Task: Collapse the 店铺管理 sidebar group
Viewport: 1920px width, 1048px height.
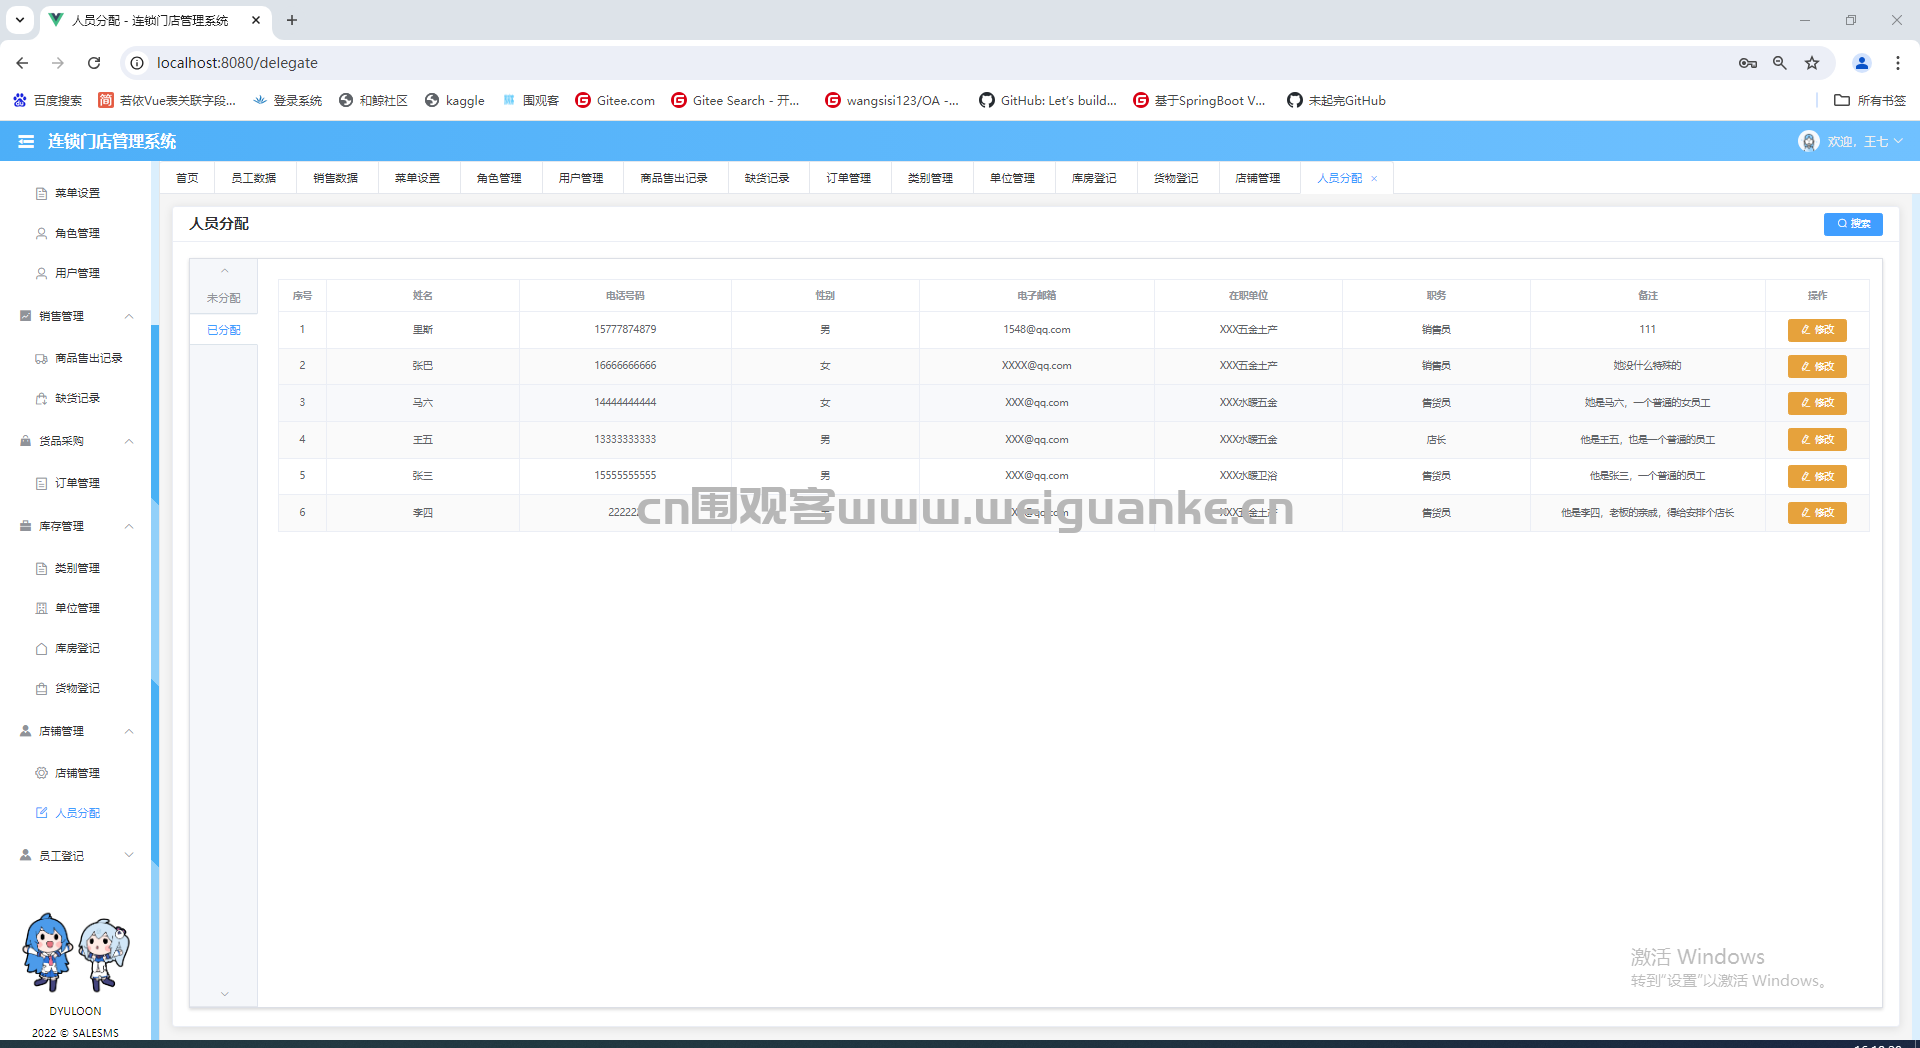Action: pyautogui.click(x=76, y=731)
